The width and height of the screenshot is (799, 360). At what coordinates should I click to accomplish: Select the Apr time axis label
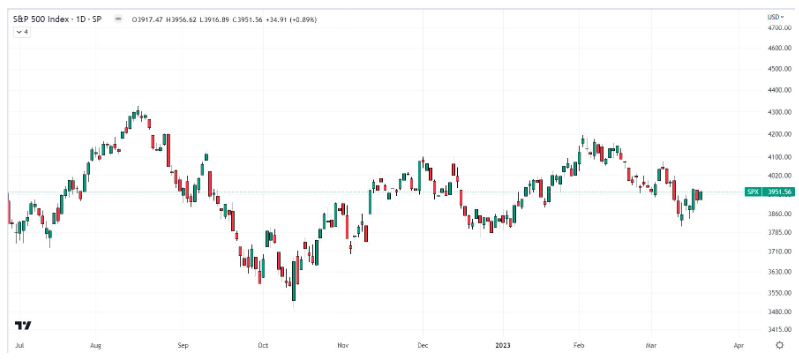(739, 346)
